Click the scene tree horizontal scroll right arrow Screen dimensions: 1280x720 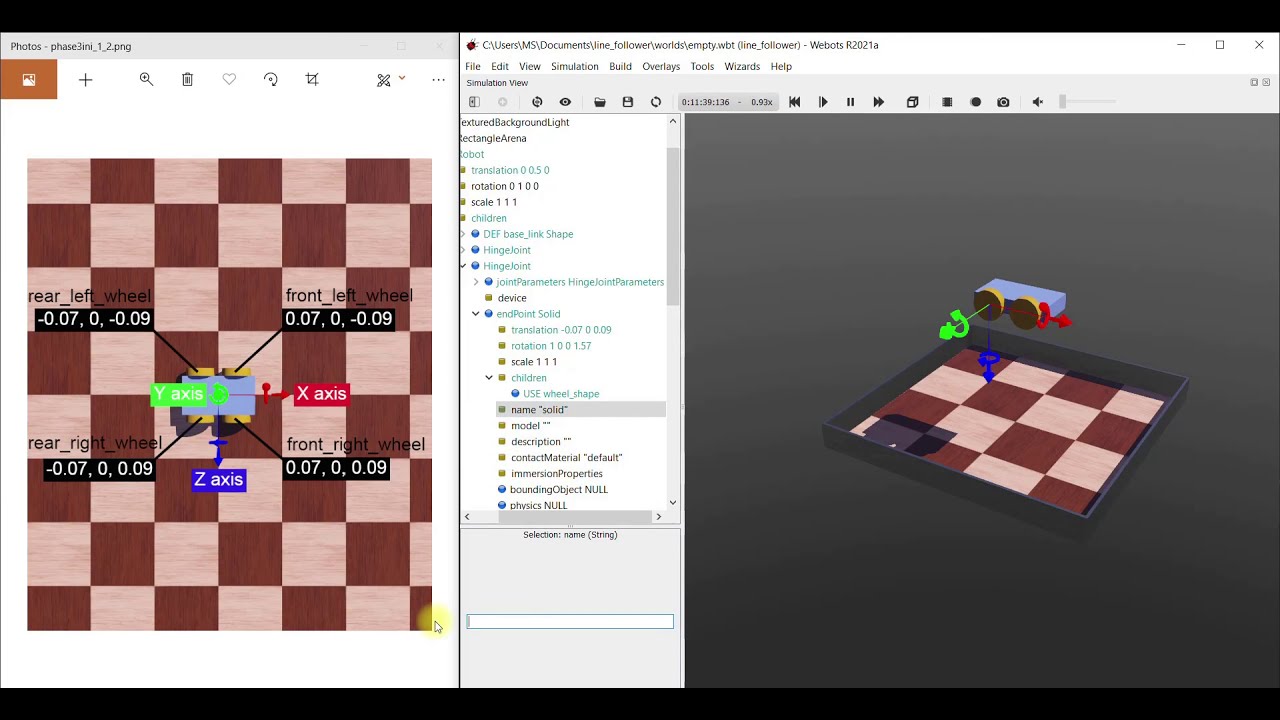click(658, 517)
